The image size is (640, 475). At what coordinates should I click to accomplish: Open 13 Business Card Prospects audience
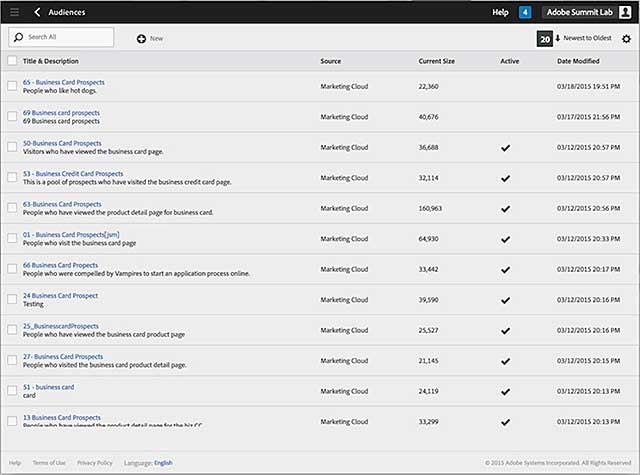[x=62, y=417]
